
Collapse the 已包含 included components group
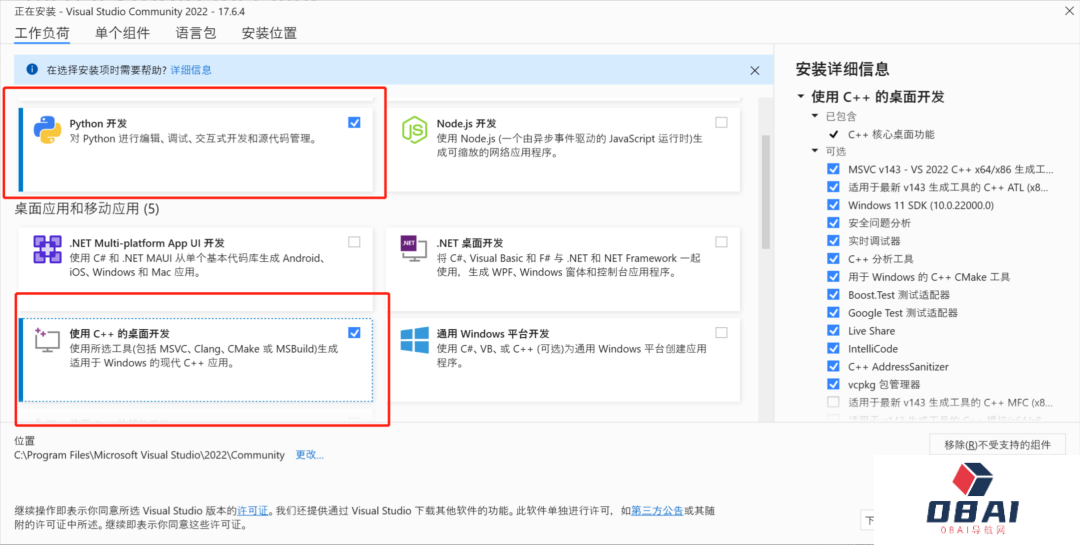tap(815, 116)
